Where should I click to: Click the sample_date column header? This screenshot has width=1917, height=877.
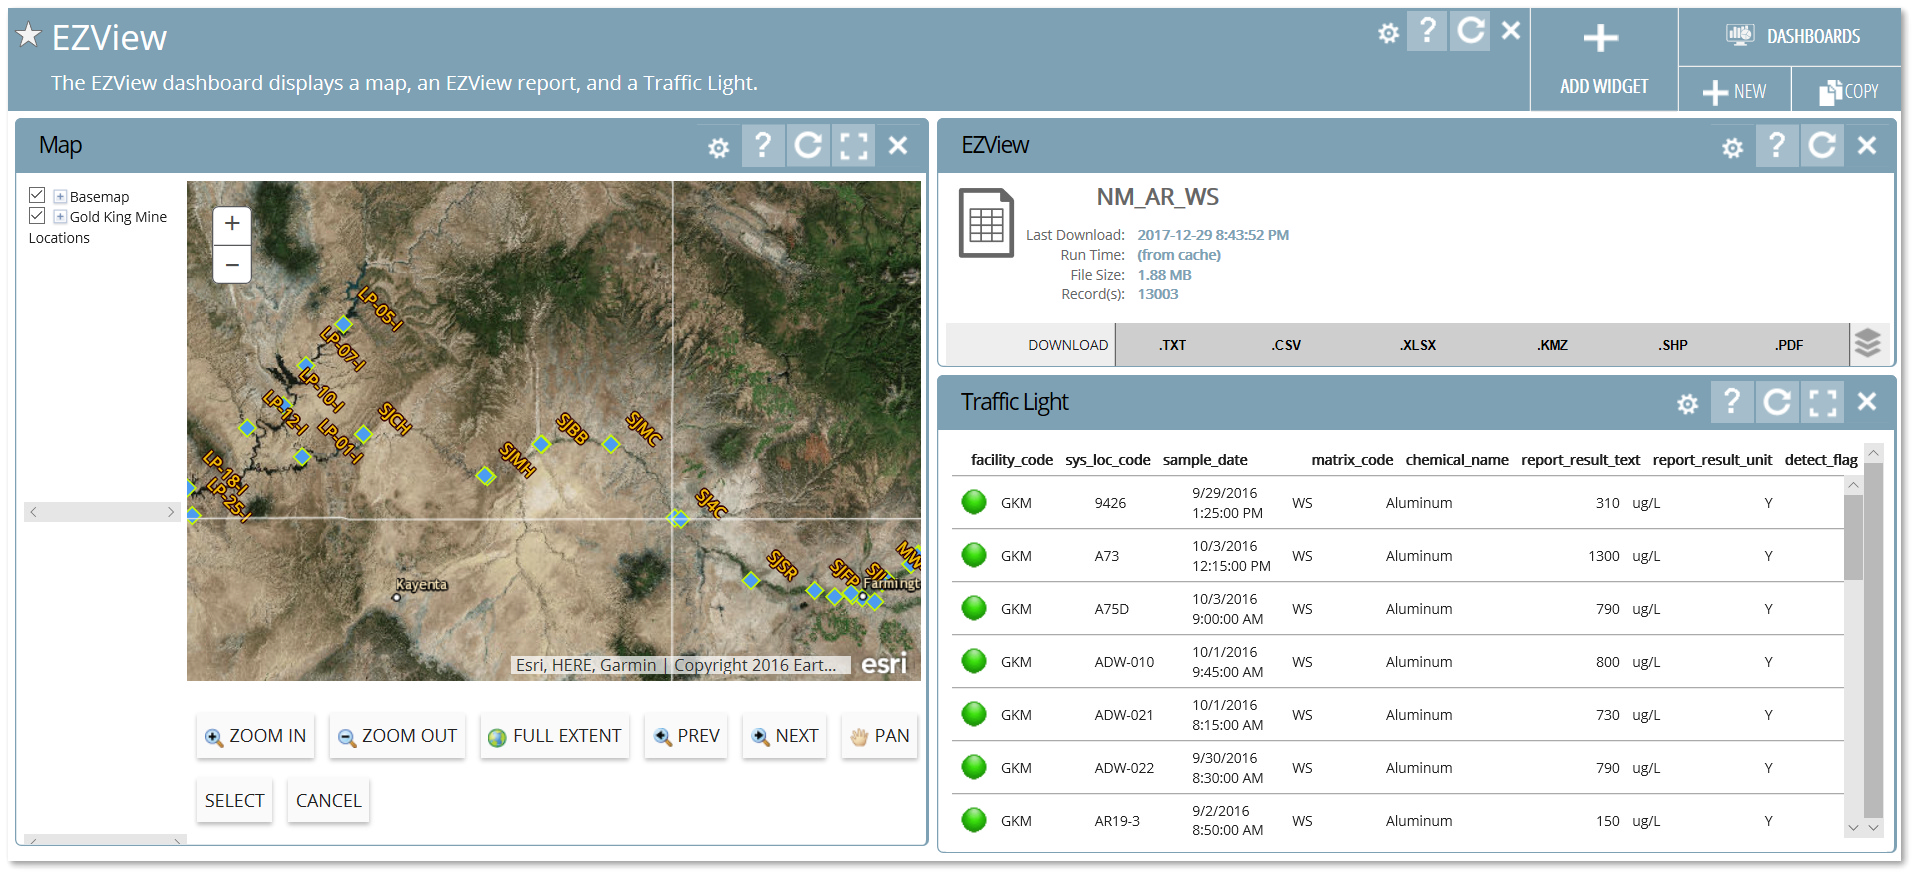[1205, 460]
